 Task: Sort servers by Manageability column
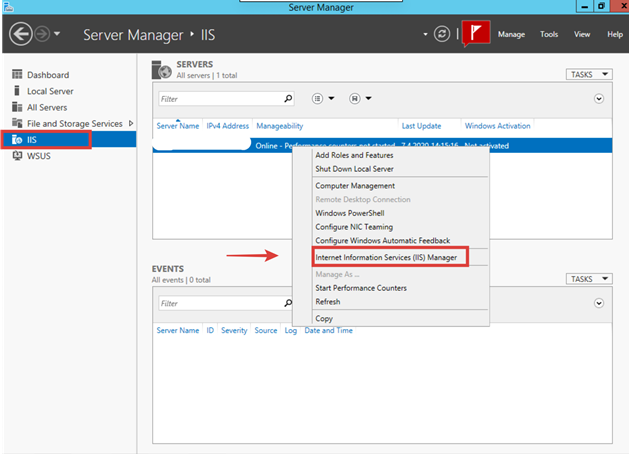280,126
